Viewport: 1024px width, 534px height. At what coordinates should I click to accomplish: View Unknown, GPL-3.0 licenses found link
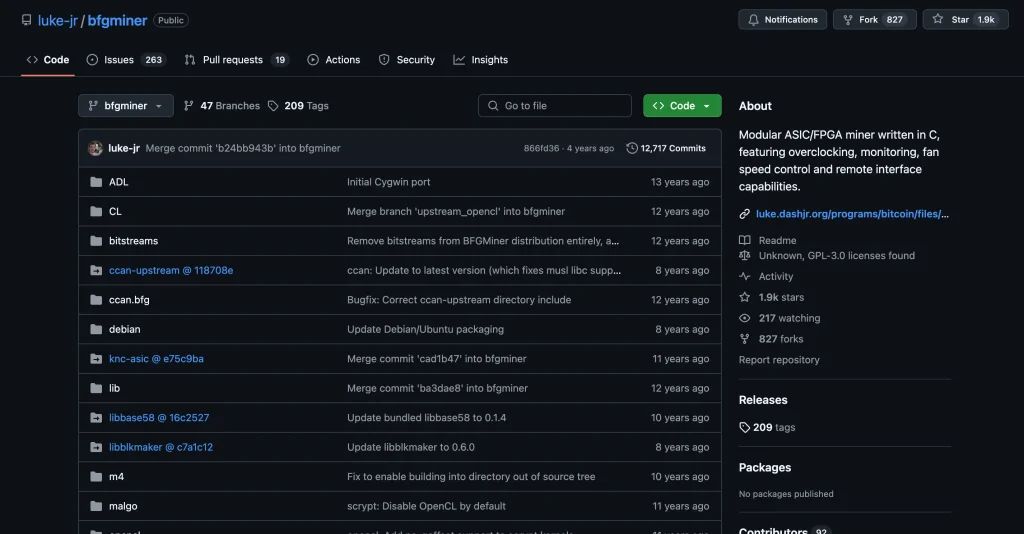837,255
